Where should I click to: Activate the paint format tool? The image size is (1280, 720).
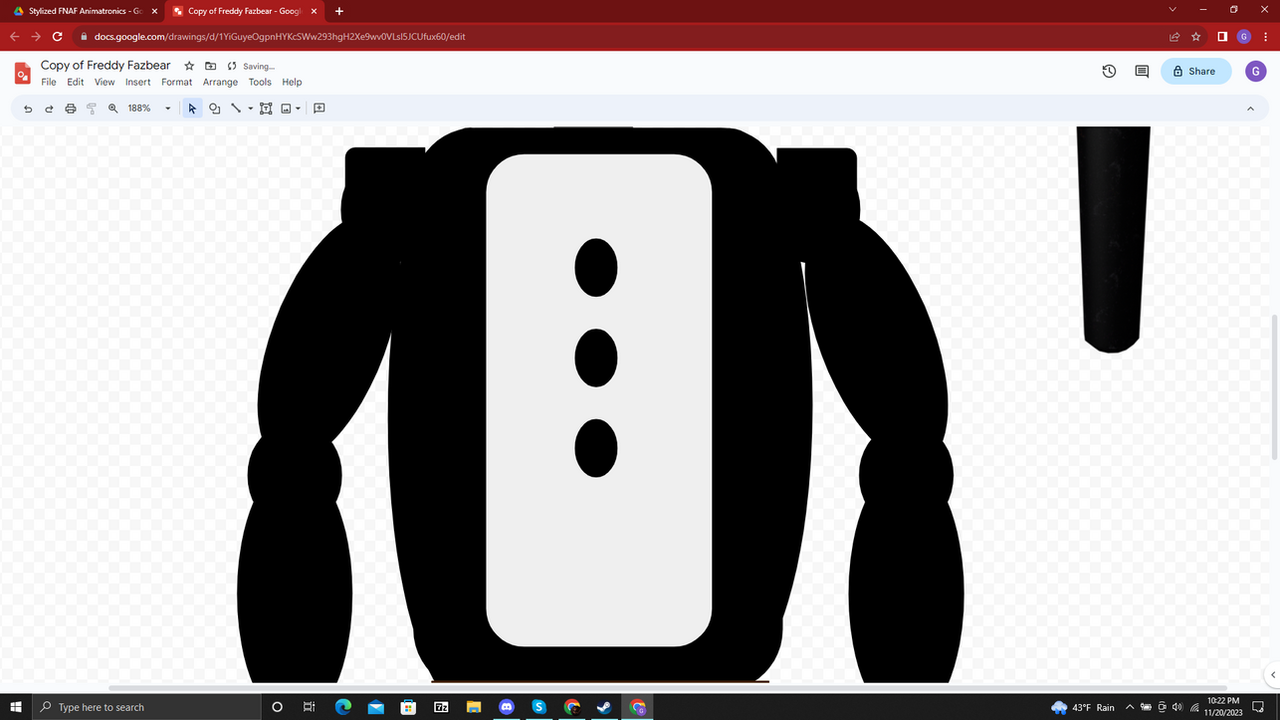tap(91, 108)
